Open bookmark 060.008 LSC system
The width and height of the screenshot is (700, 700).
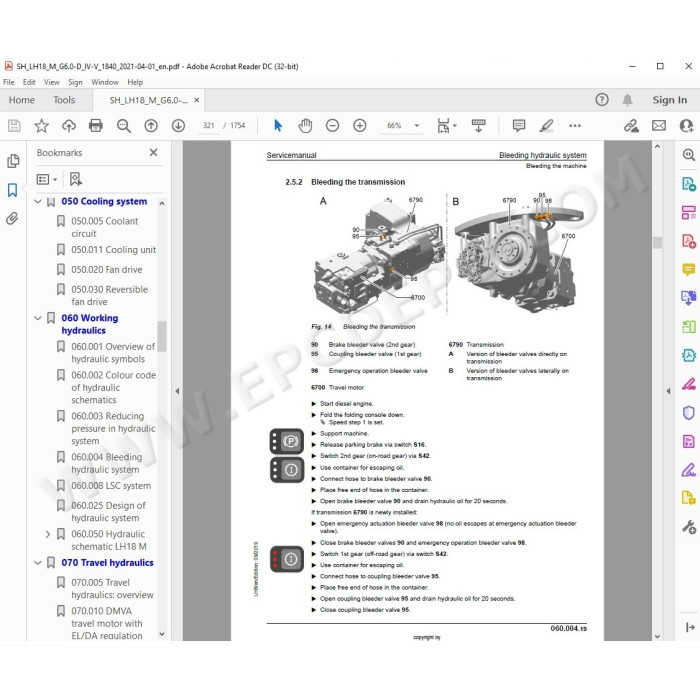point(111,486)
